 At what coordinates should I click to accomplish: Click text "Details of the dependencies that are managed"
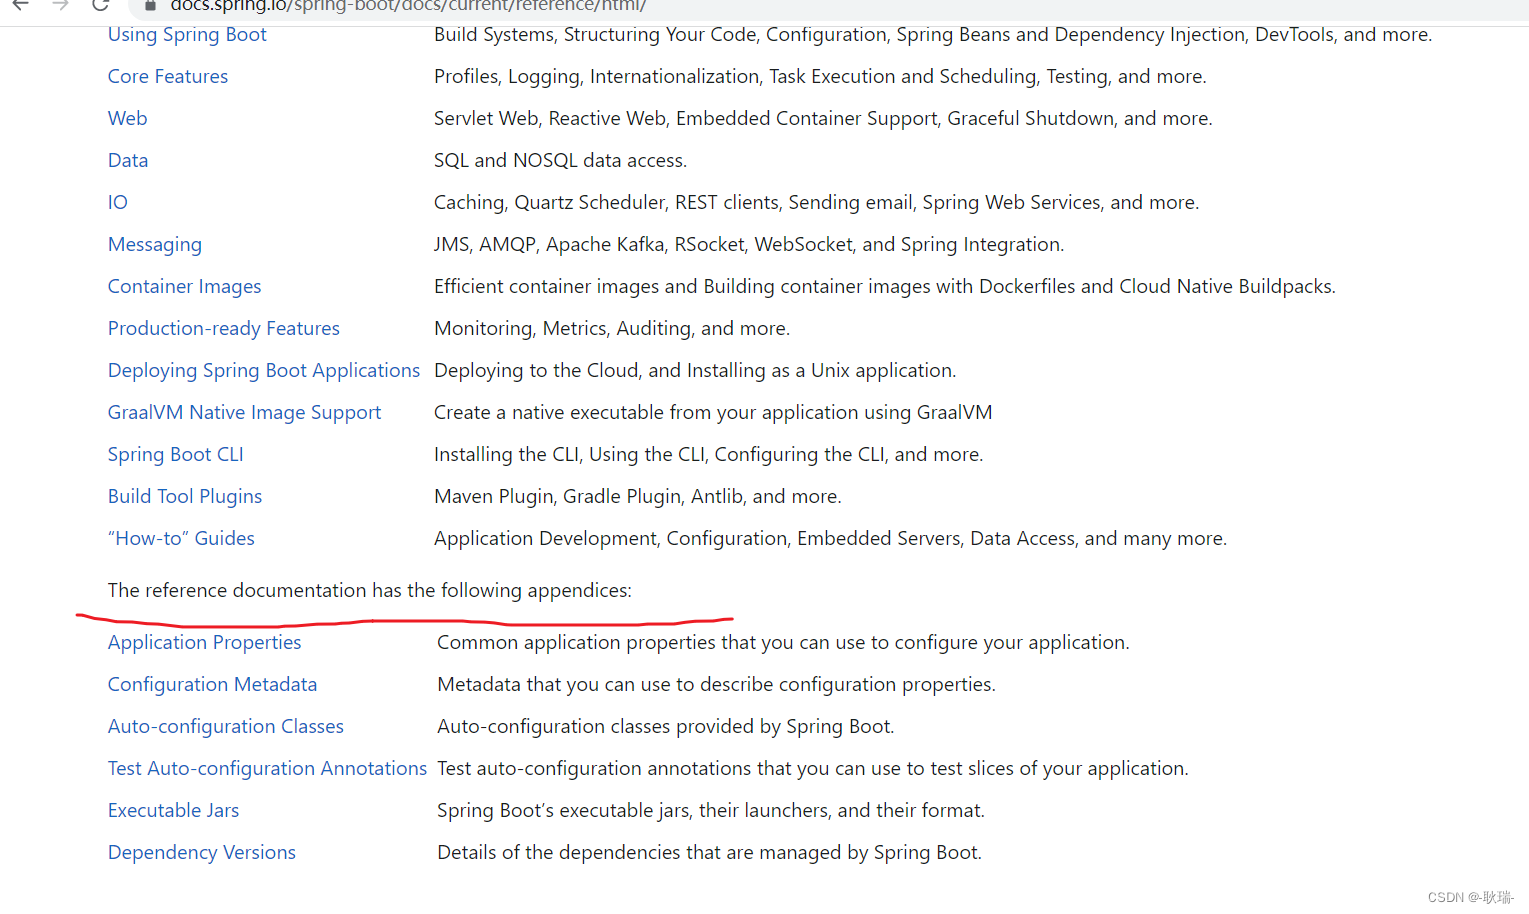pyautogui.click(x=640, y=853)
